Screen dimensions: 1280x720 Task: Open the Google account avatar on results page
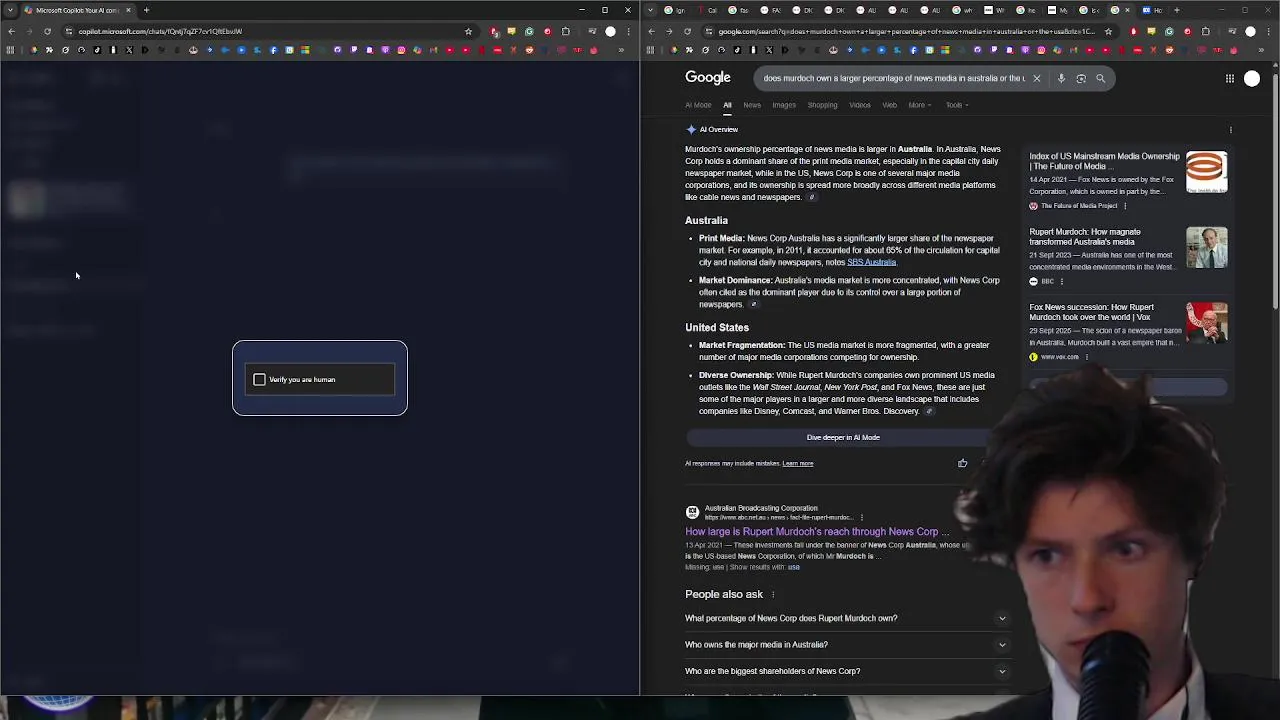click(1252, 78)
